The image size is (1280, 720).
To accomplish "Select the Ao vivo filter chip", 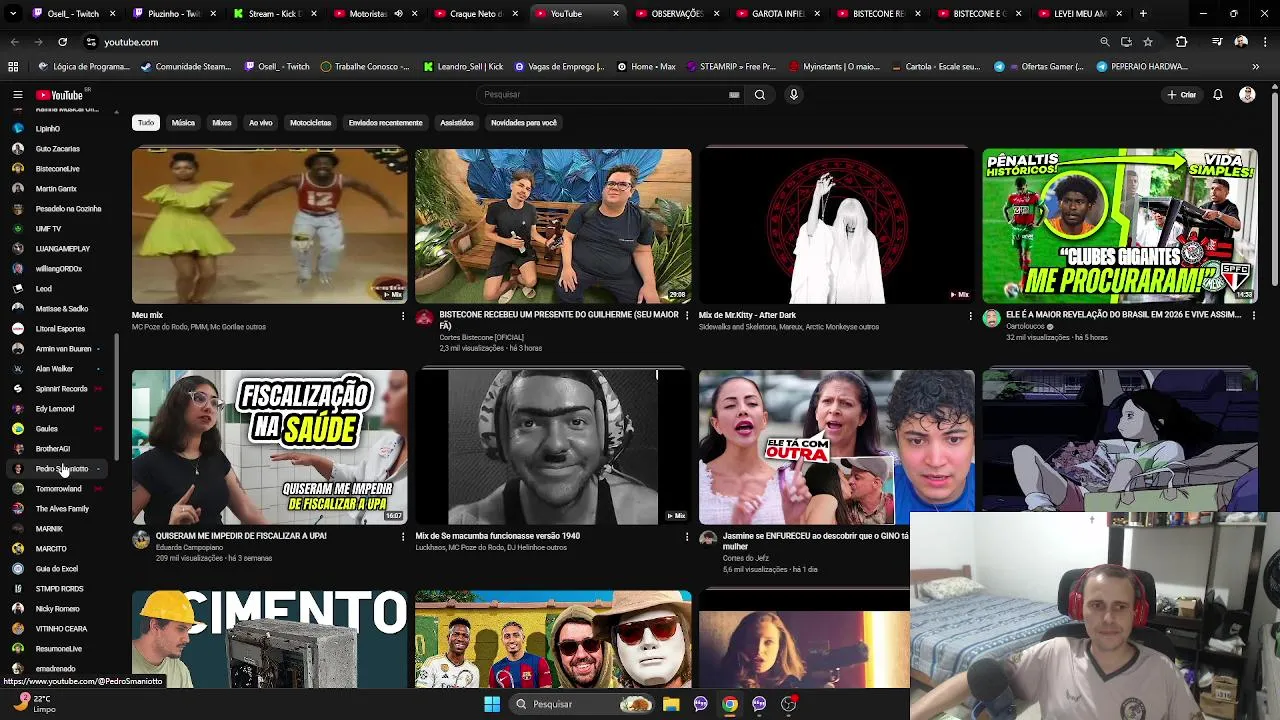I will click(x=260, y=123).
